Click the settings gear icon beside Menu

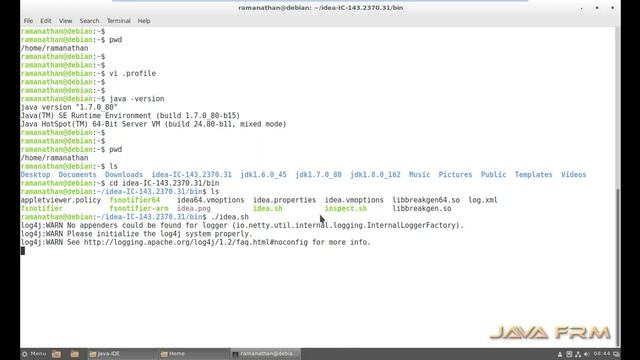tap(24, 354)
